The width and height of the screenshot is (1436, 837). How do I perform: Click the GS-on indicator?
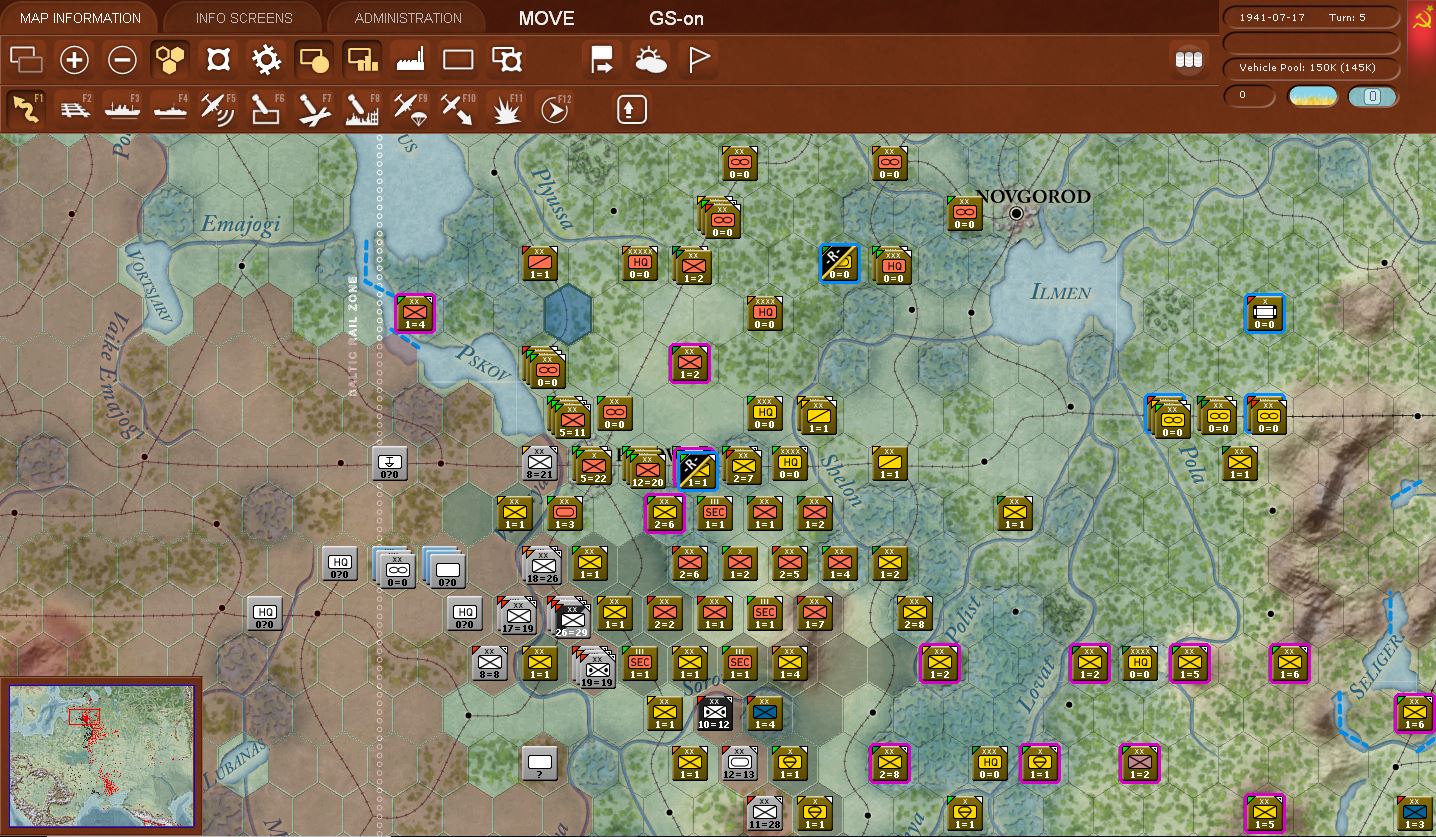(677, 18)
